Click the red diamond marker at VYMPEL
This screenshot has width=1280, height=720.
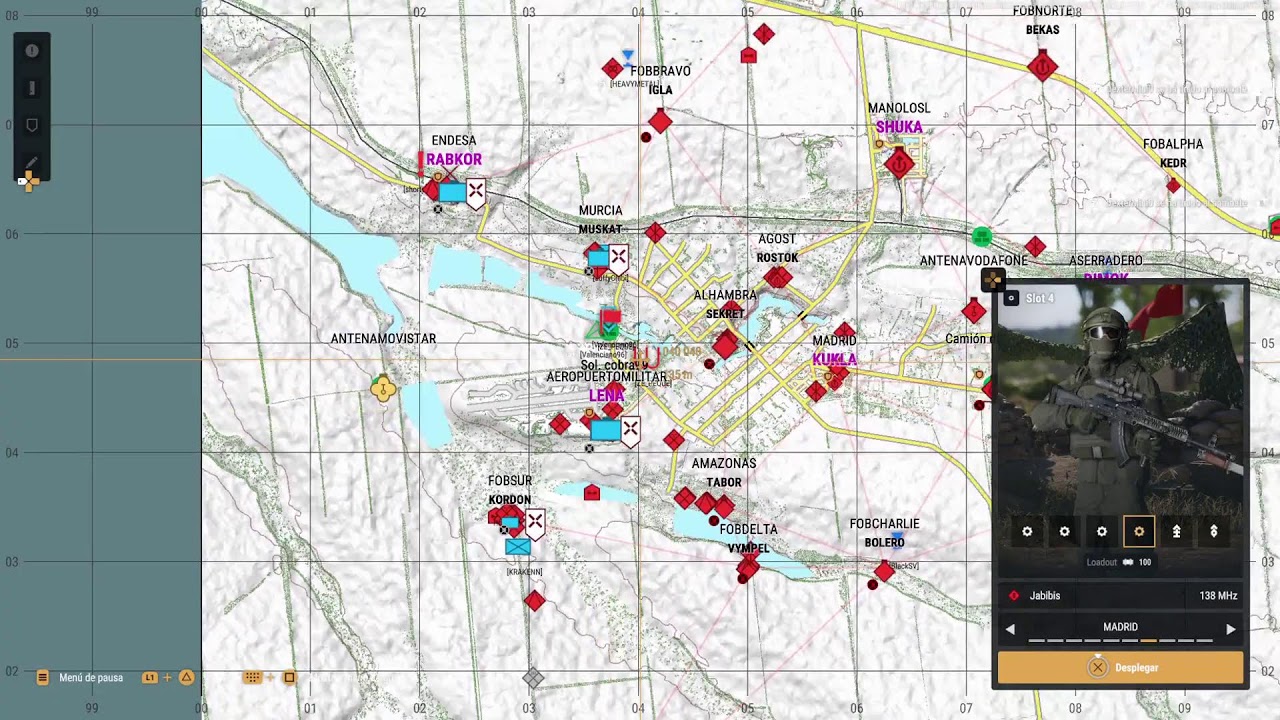click(x=747, y=567)
